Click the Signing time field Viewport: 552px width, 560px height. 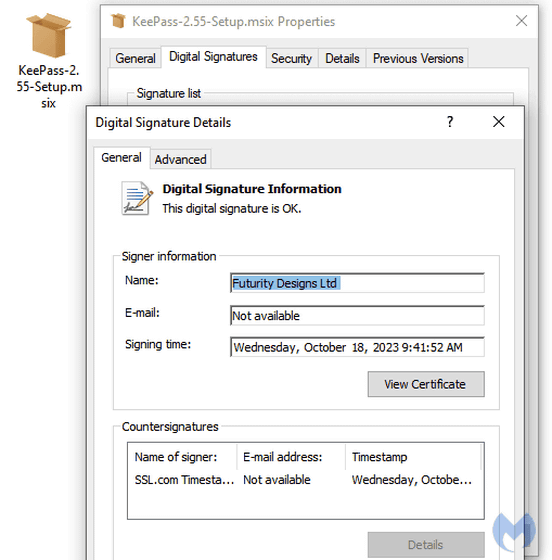pos(357,347)
